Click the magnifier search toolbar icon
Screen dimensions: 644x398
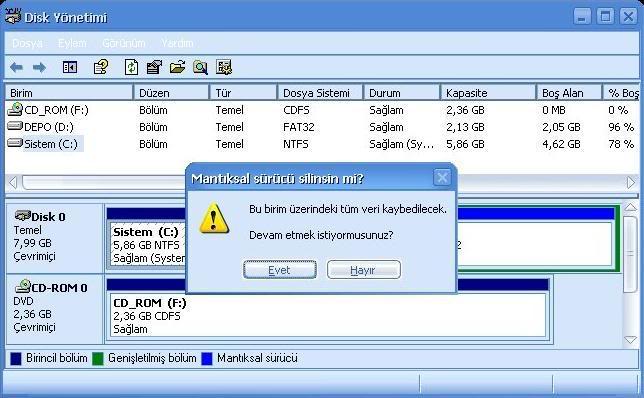[x=200, y=67]
